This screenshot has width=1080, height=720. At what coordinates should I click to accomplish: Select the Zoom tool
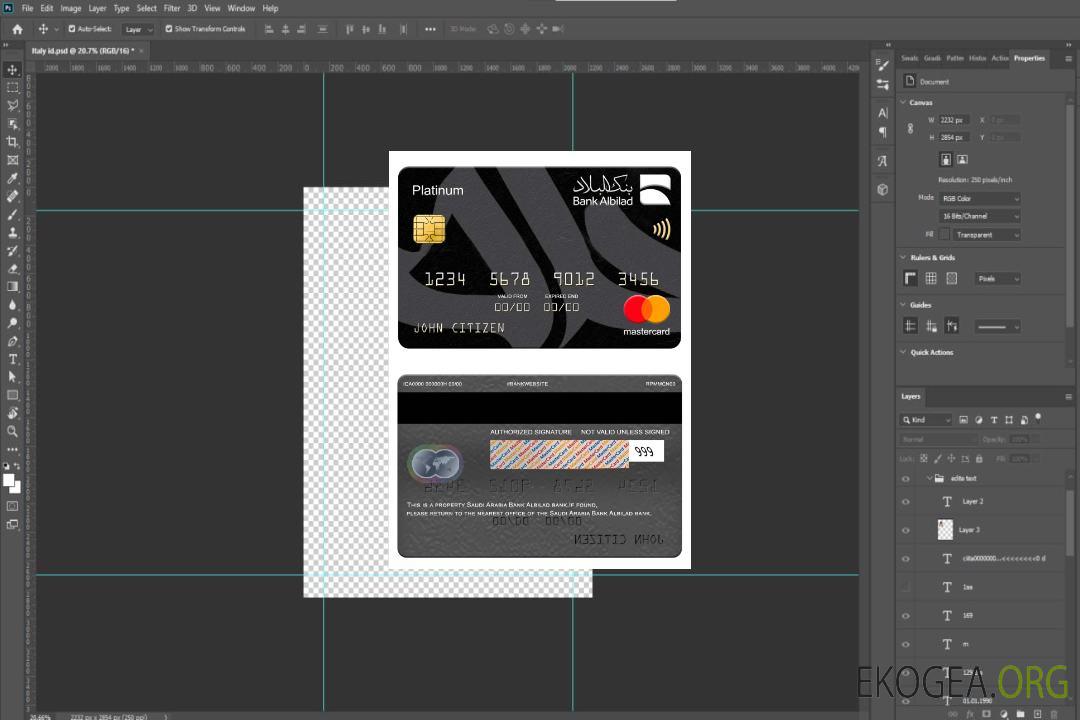(12, 431)
